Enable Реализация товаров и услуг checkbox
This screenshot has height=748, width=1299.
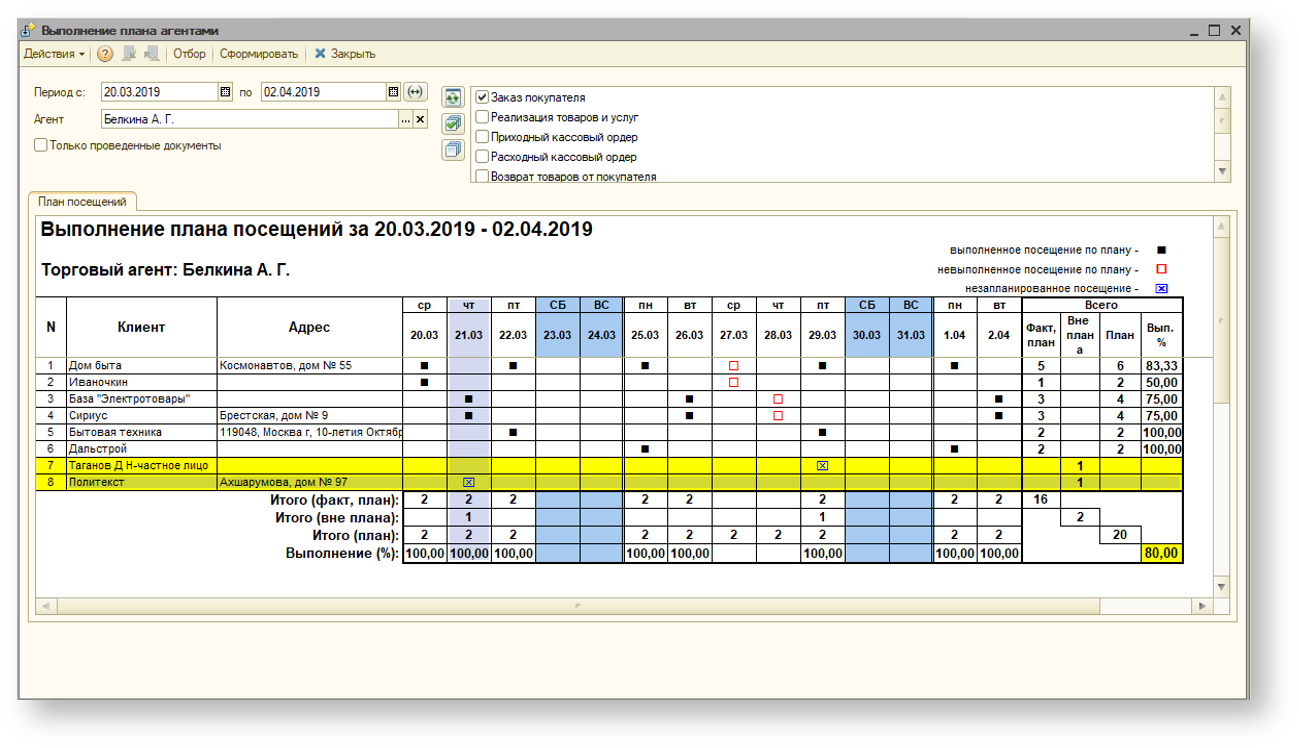(482, 118)
